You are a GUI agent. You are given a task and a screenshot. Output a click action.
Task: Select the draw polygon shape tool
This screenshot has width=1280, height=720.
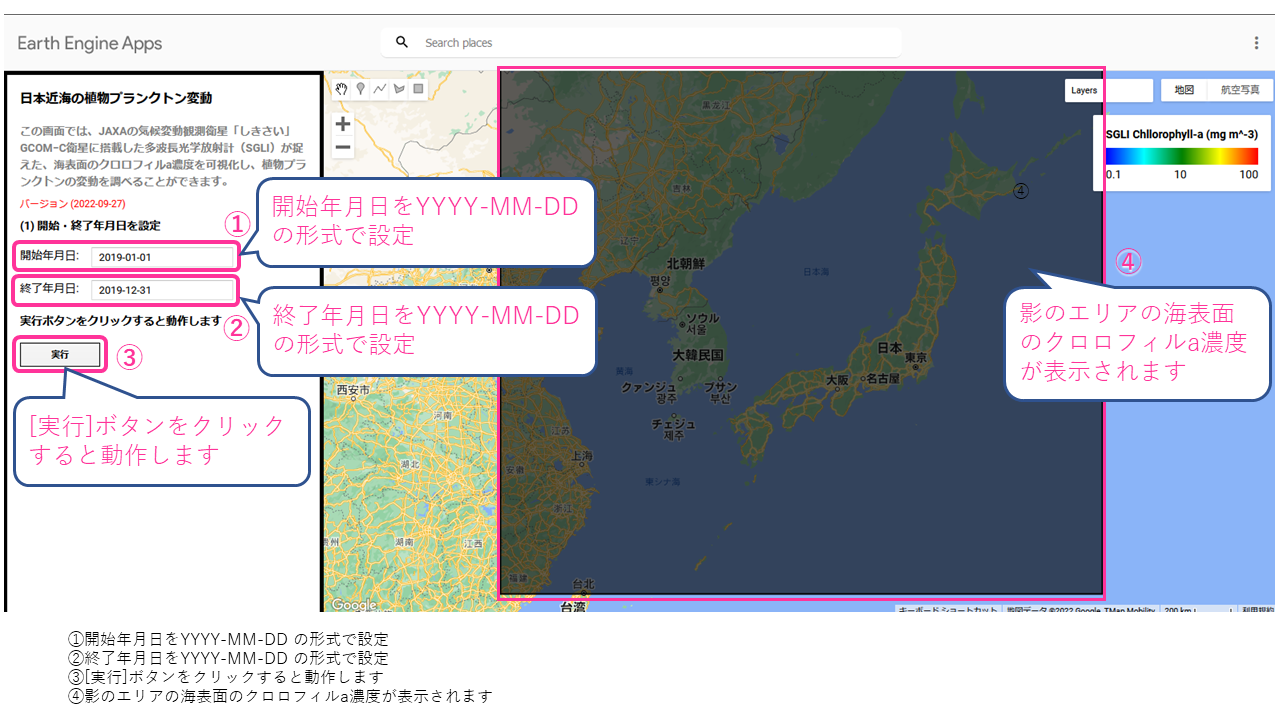399,88
